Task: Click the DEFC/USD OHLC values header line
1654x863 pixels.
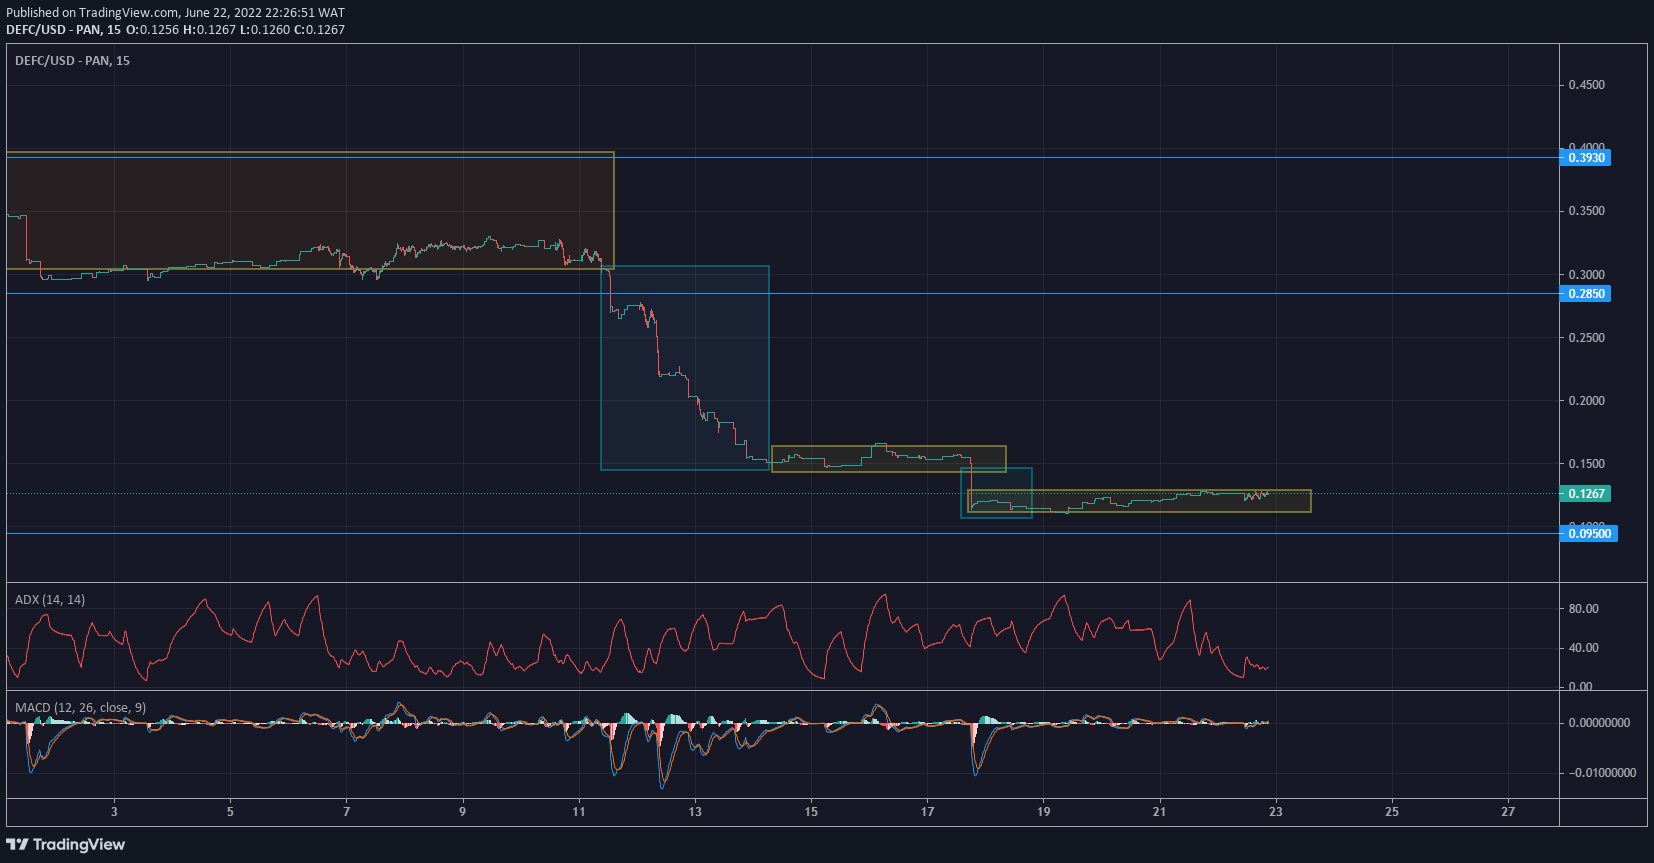Action: (x=175, y=30)
